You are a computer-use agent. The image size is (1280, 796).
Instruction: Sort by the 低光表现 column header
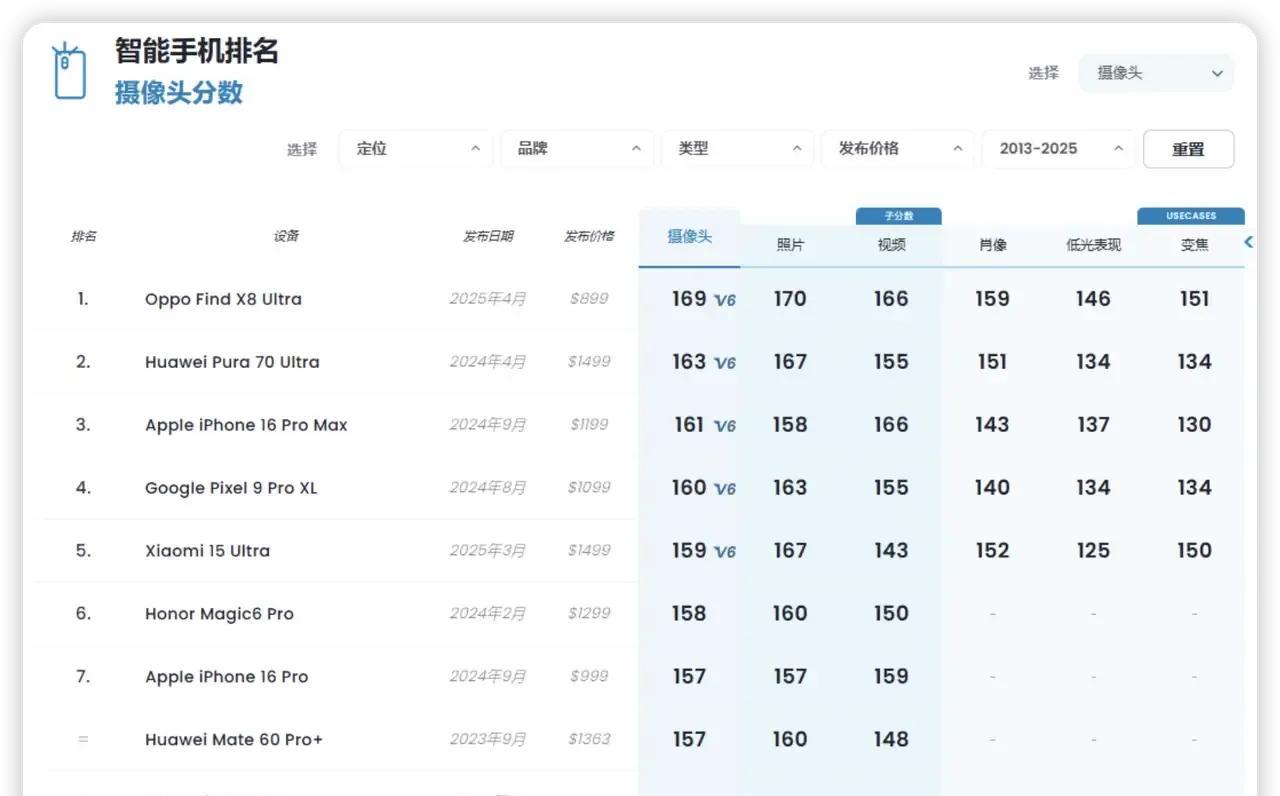click(x=1093, y=245)
